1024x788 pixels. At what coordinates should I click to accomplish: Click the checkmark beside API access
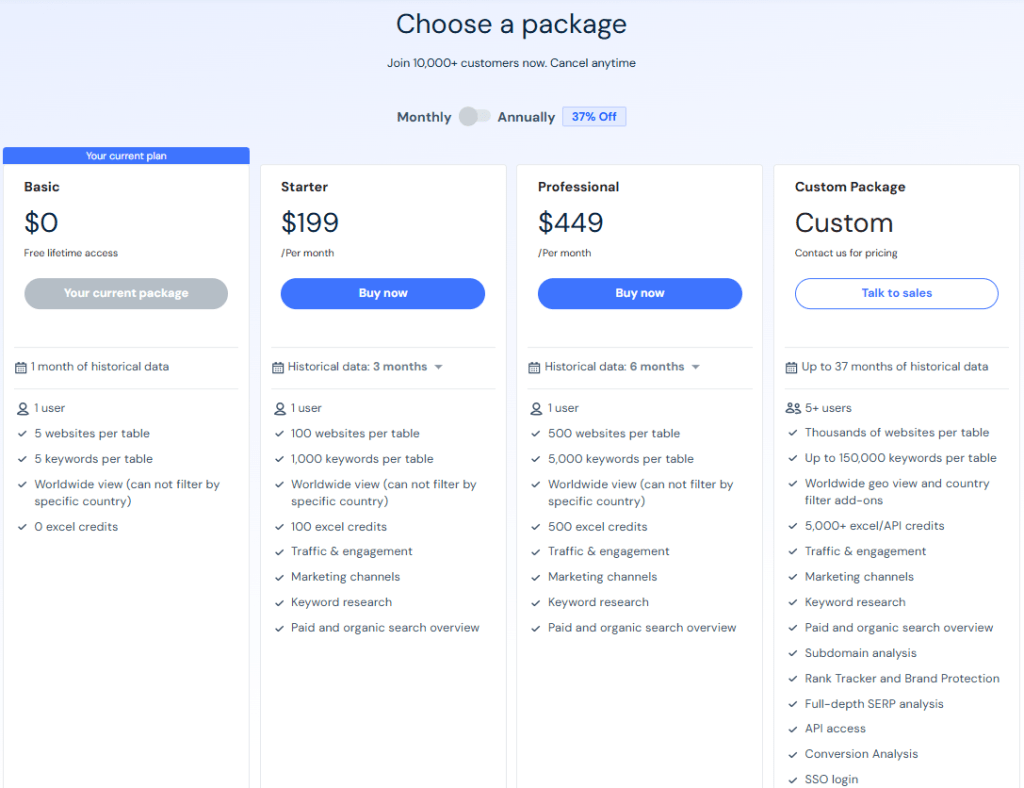tap(792, 728)
